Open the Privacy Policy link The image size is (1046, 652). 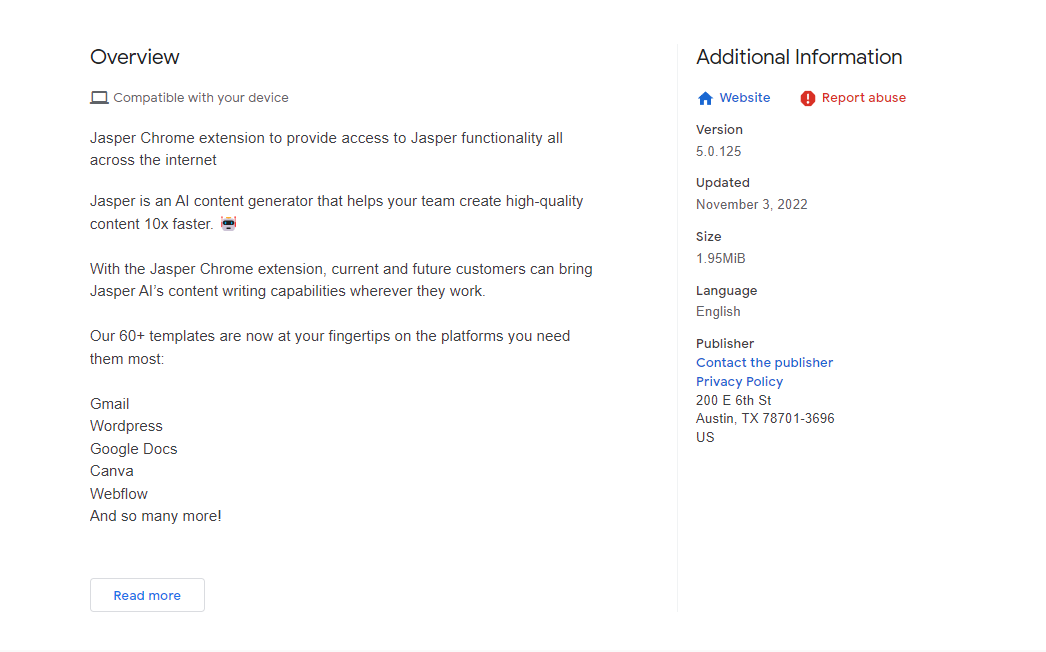739,382
